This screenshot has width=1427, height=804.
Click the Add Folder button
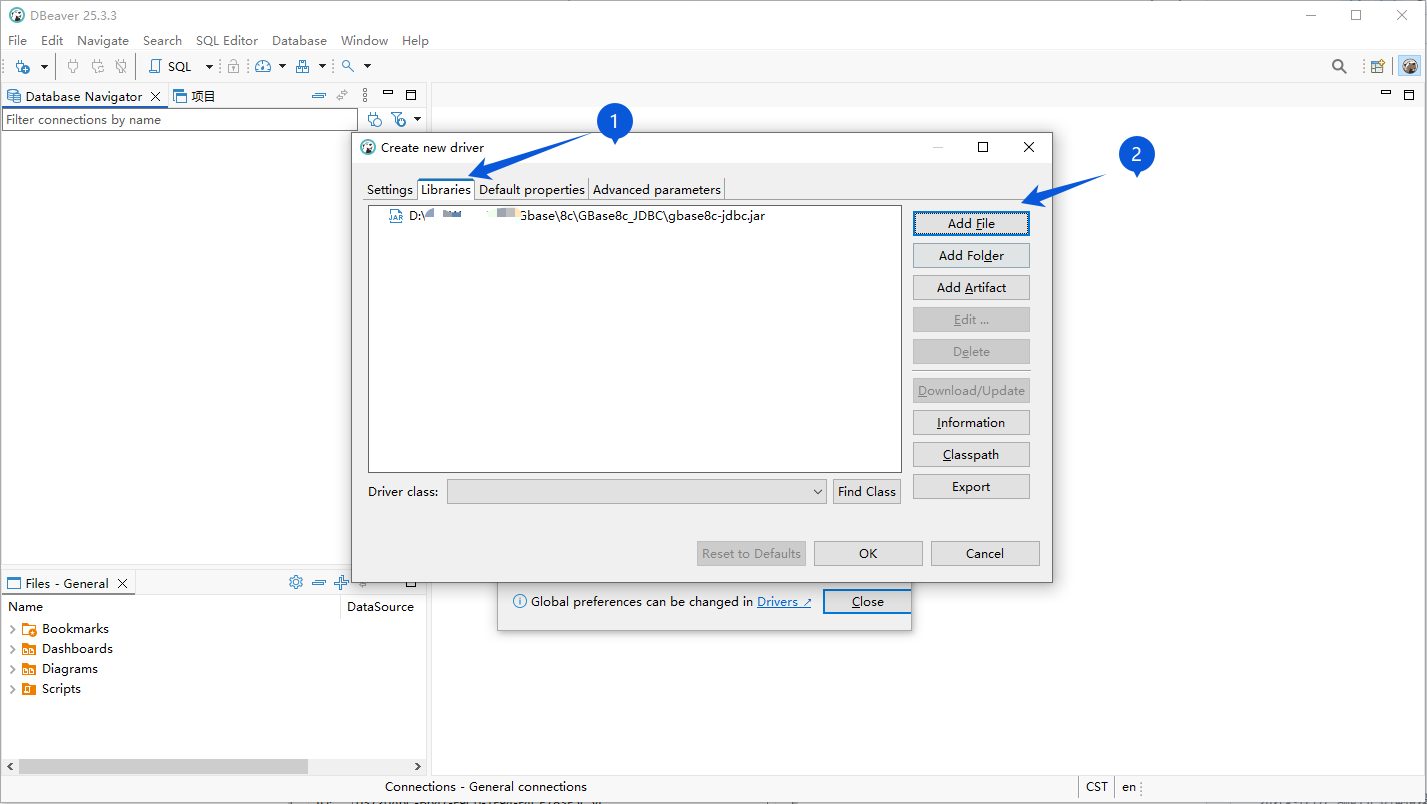point(971,256)
